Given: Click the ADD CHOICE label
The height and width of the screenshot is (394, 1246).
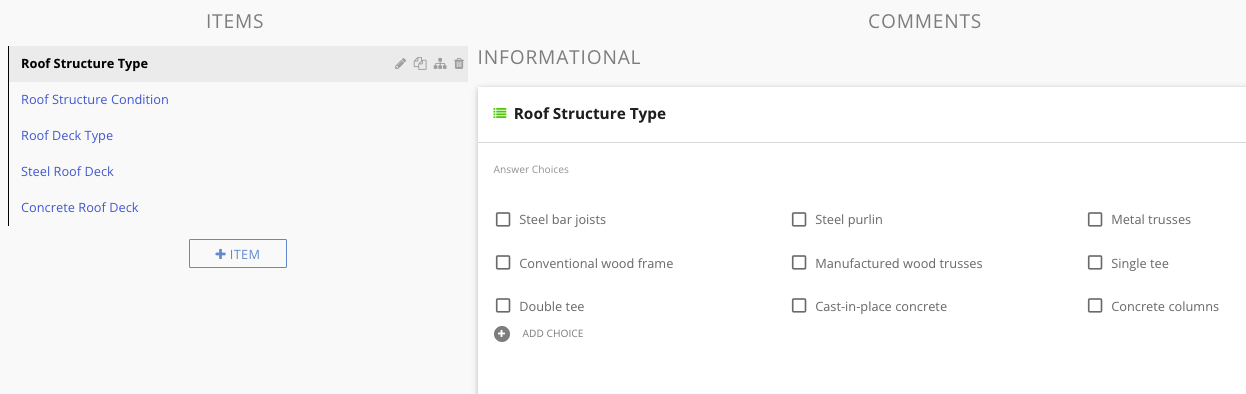Looking at the screenshot, I should [x=553, y=334].
